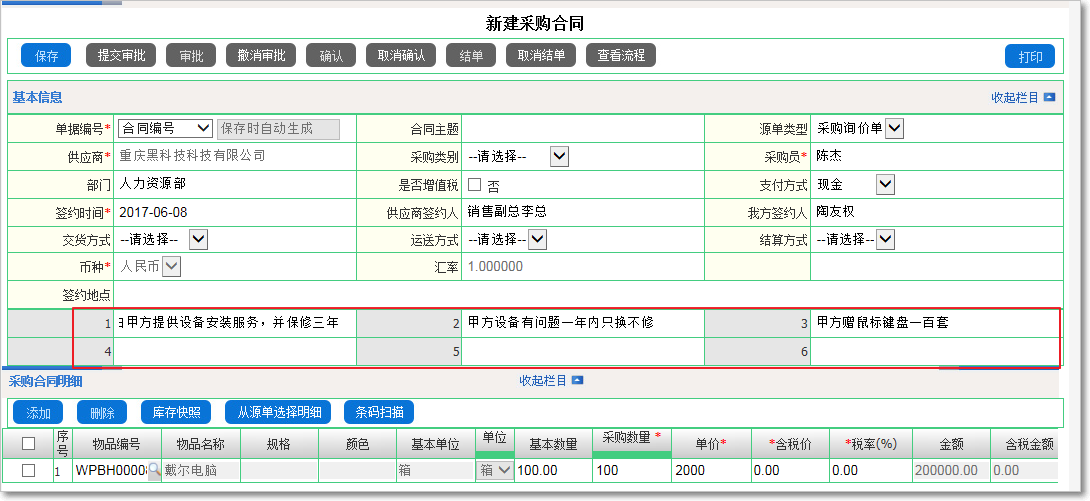Screen dimensions: 1090x501
Task: Toggle the 是否增值税 checkbox
Action: 475,185
